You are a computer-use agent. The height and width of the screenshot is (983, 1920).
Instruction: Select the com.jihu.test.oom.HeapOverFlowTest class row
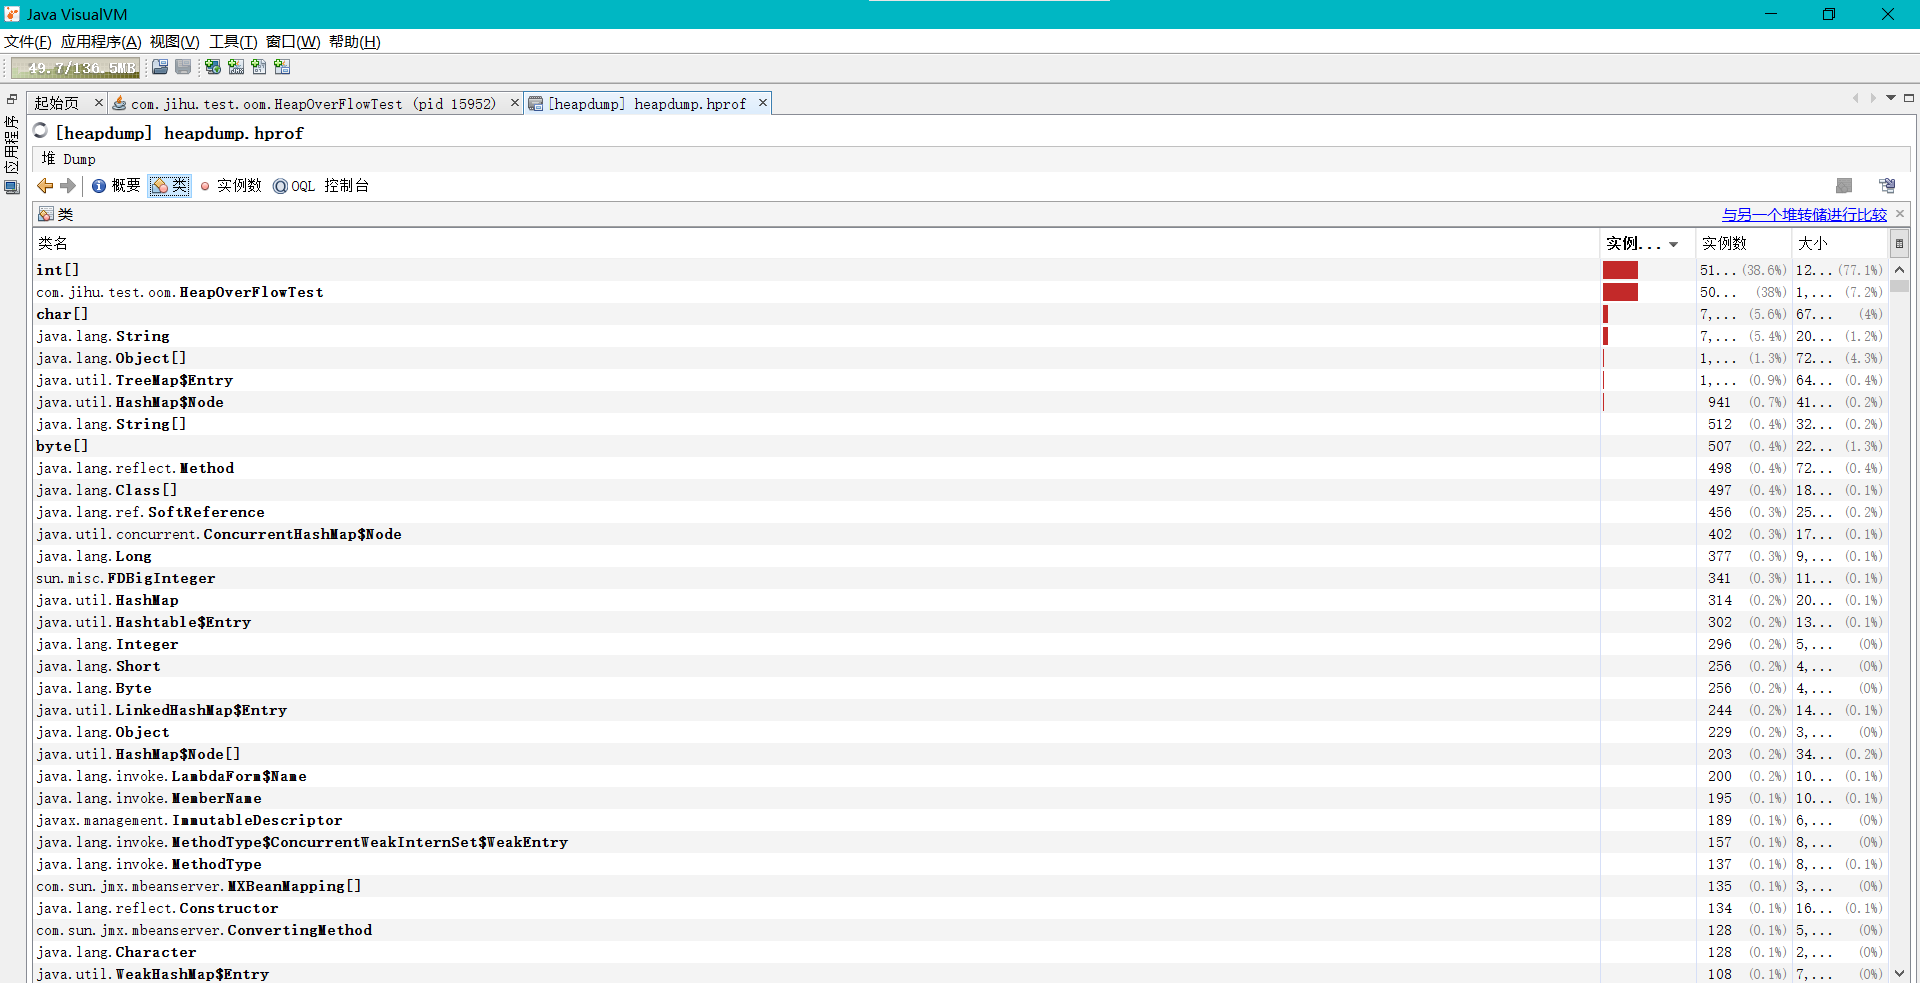(960, 292)
